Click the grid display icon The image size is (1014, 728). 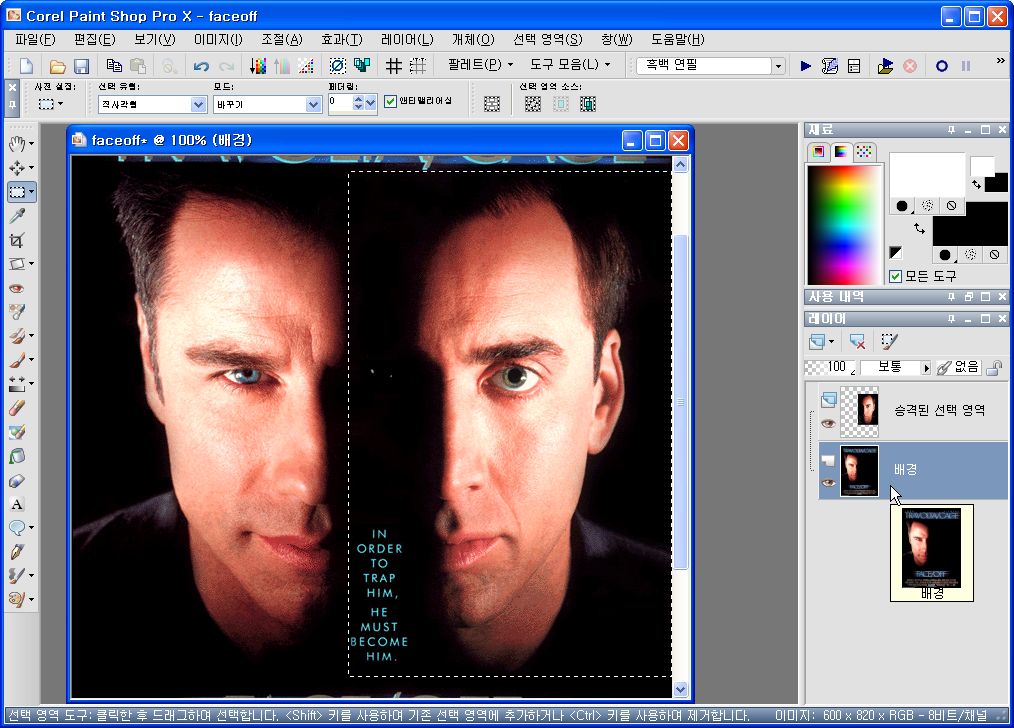coord(394,65)
